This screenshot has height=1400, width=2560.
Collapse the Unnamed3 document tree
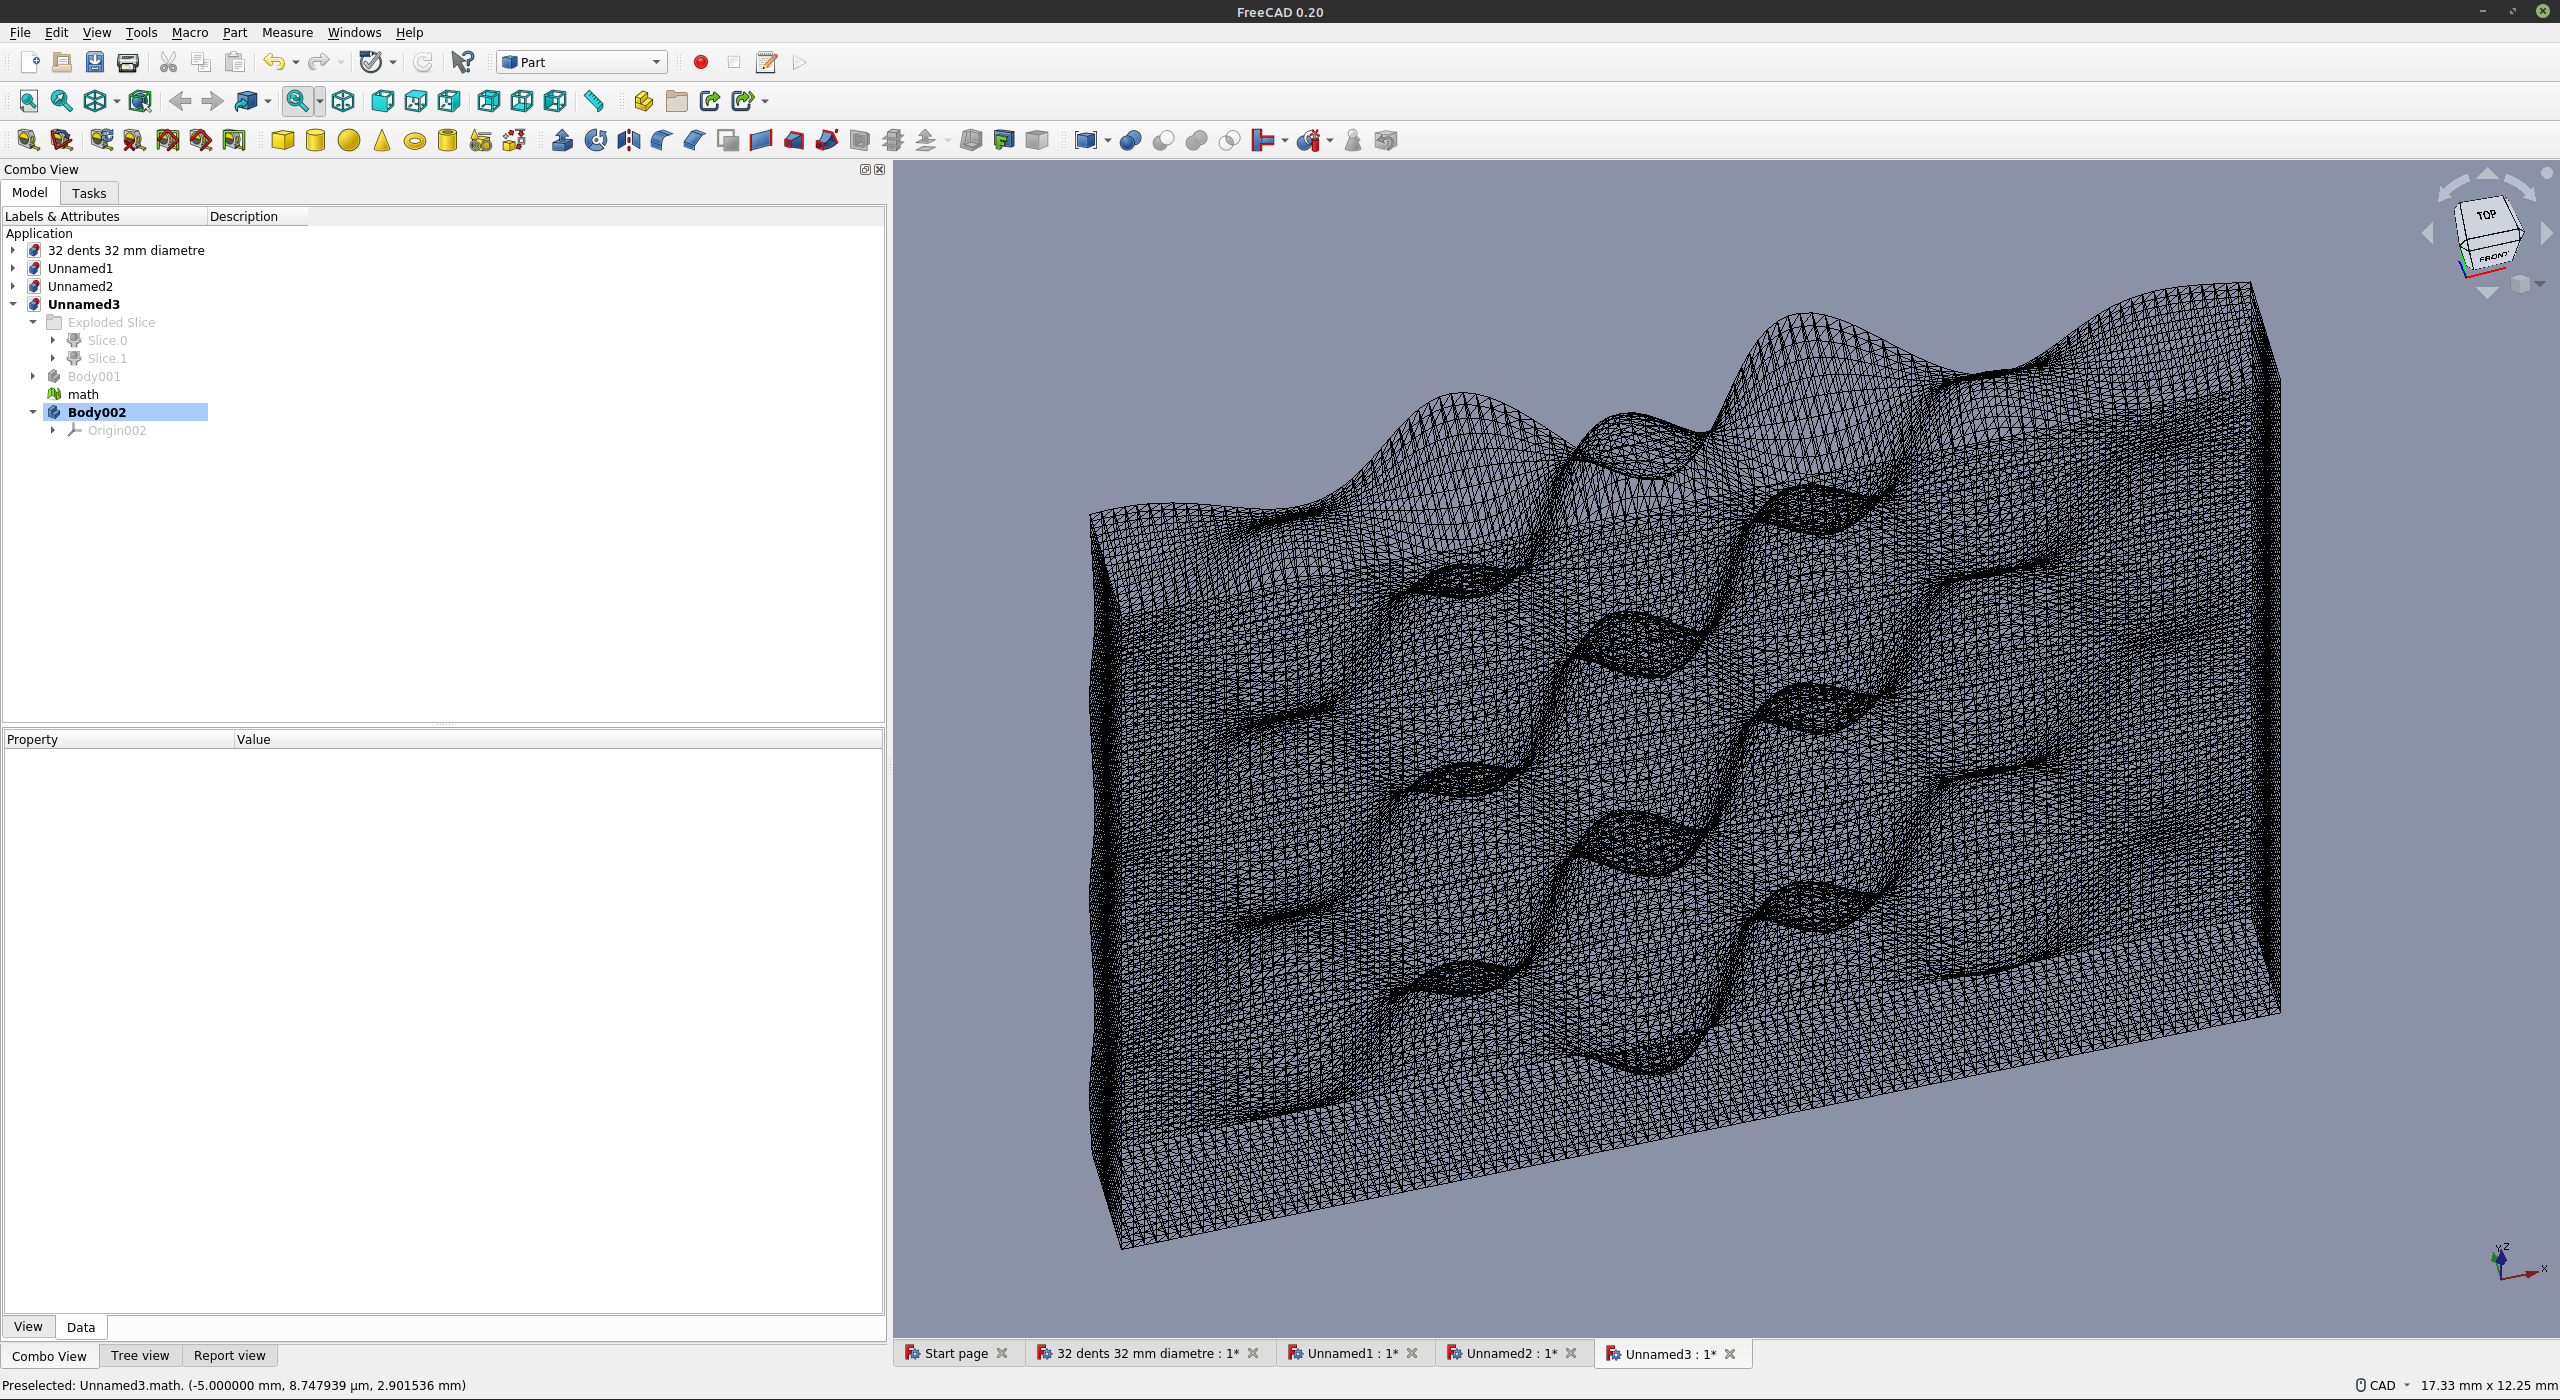[x=13, y=304]
